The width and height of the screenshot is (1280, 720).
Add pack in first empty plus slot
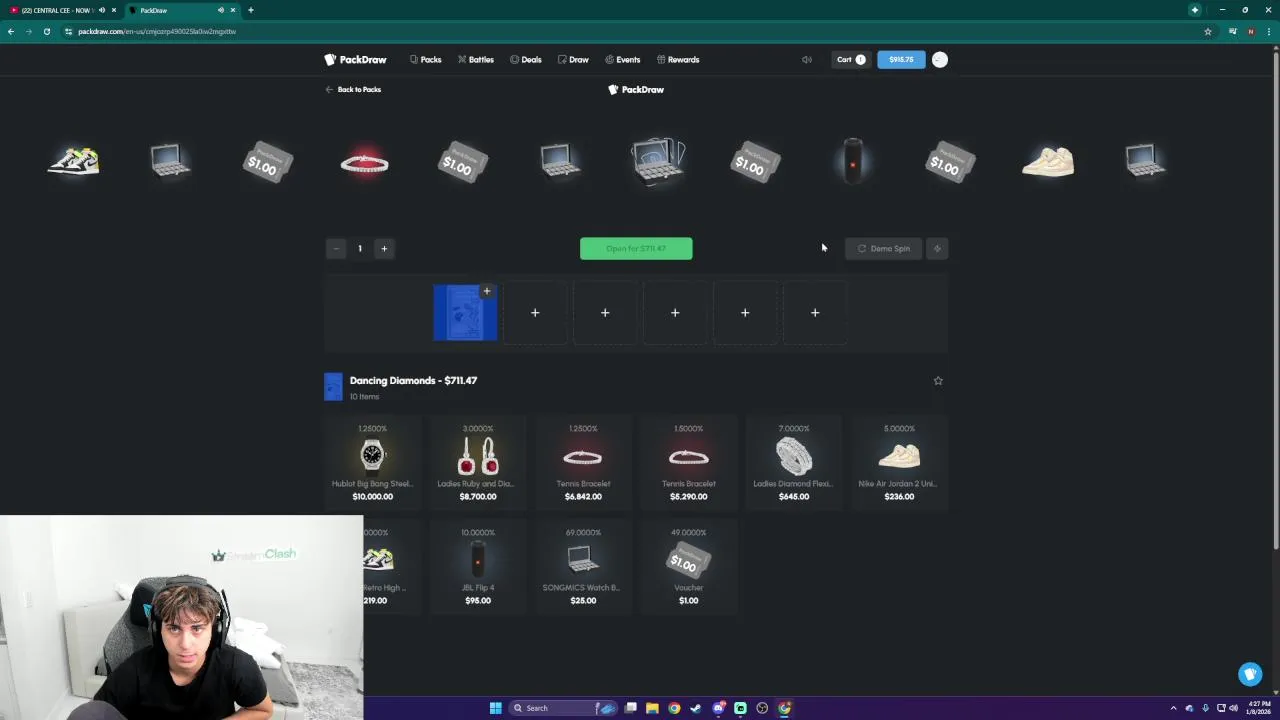click(535, 313)
